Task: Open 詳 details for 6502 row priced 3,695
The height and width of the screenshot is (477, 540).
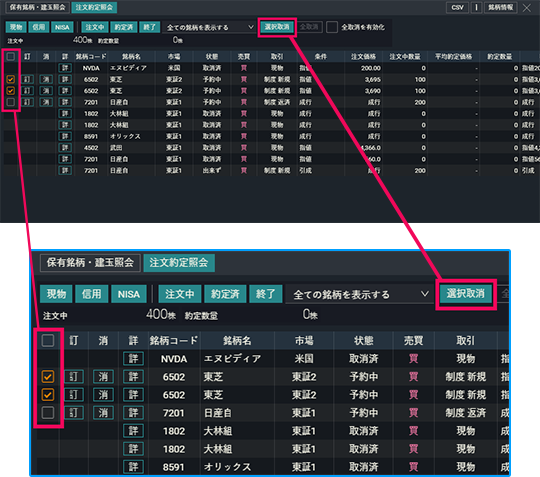Action: tap(65, 80)
